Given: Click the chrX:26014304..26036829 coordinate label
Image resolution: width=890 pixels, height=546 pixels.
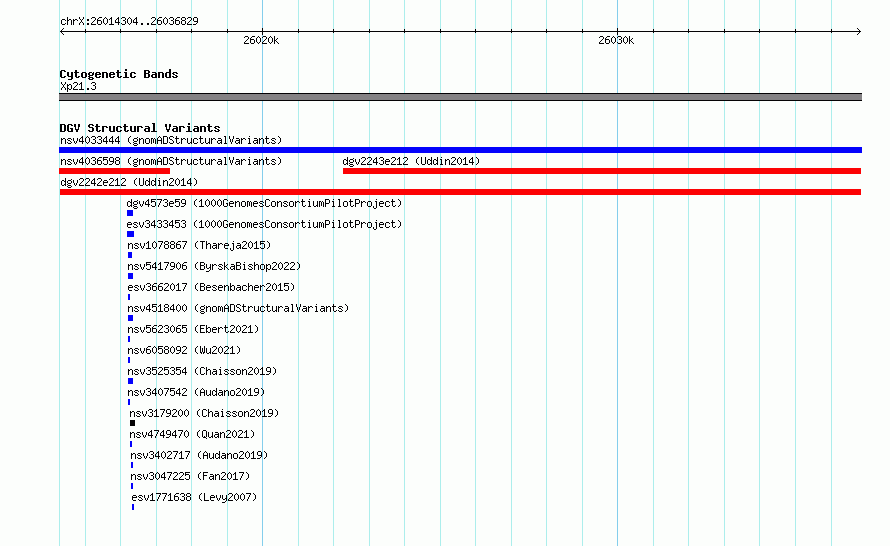Looking at the screenshot, I should 129,21.
